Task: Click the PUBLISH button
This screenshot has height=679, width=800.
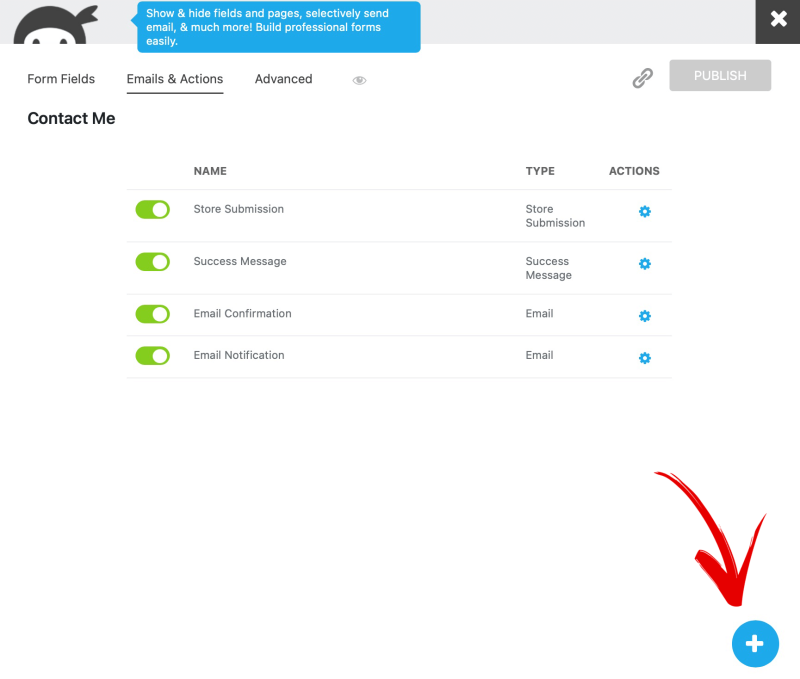Action: [x=720, y=75]
